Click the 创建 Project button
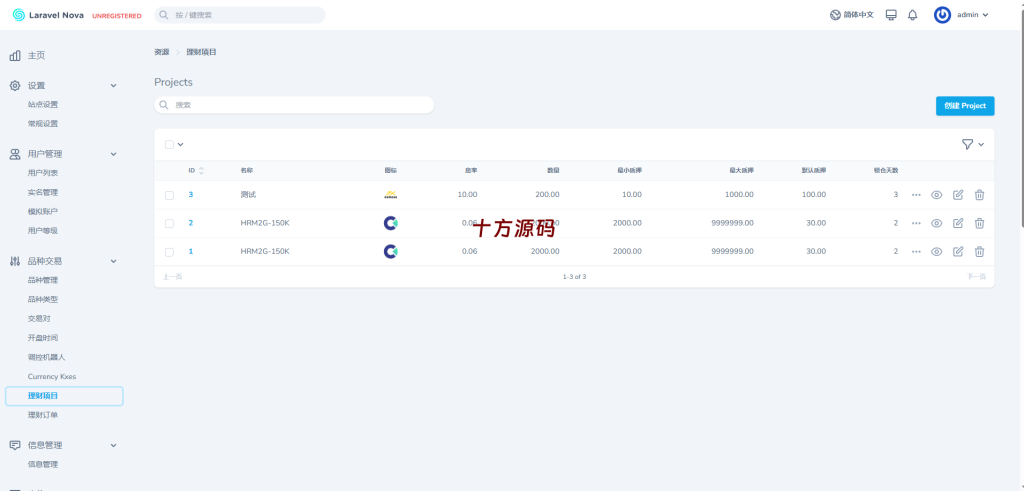This screenshot has width=1024, height=491. [965, 106]
